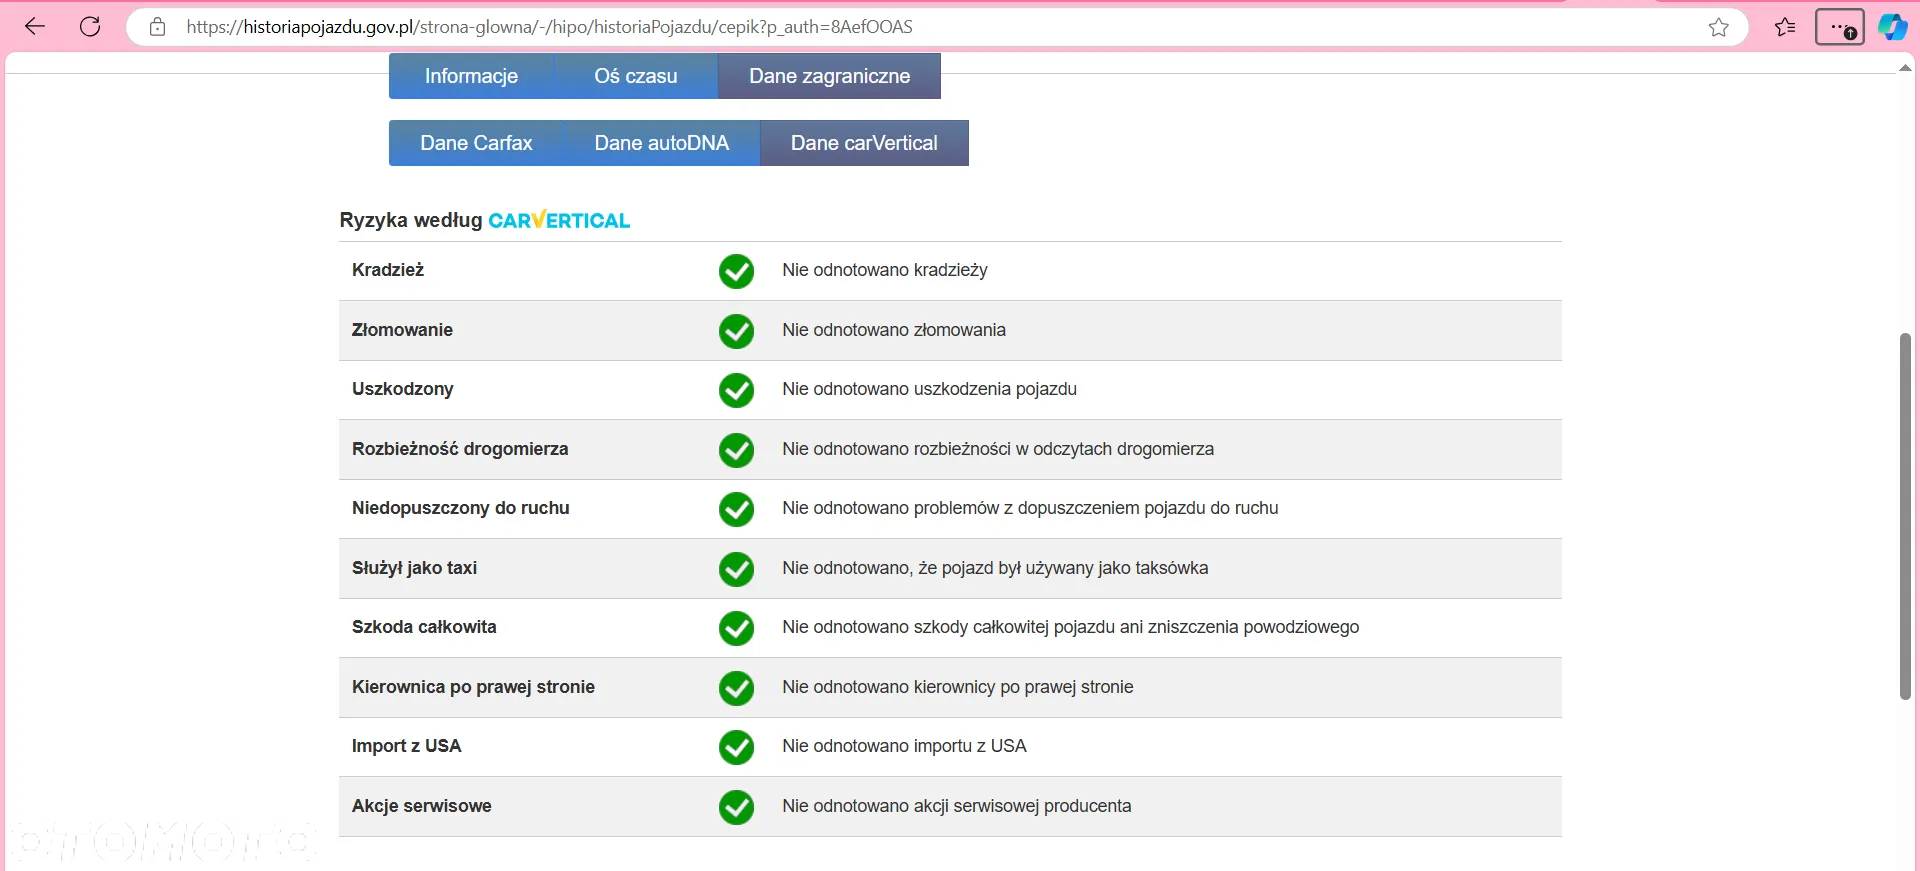Viewport: 1920px width, 871px height.
Task: Select the Dane carVertical tab
Action: pyautogui.click(x=864, y=143)
